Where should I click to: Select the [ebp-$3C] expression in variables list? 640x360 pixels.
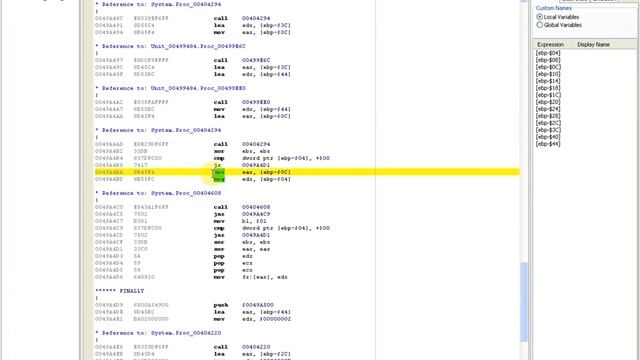[548, 130]
